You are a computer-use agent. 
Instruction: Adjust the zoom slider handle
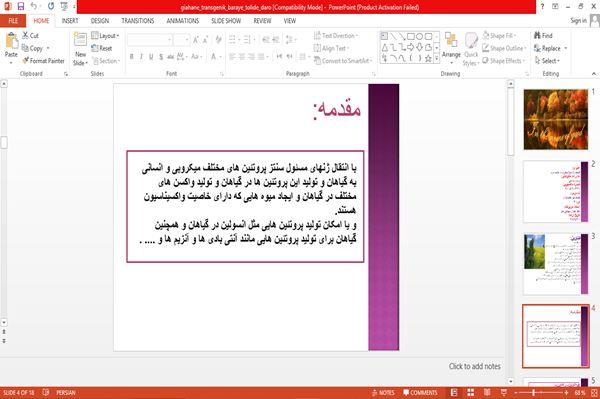(x=533, y=392)
